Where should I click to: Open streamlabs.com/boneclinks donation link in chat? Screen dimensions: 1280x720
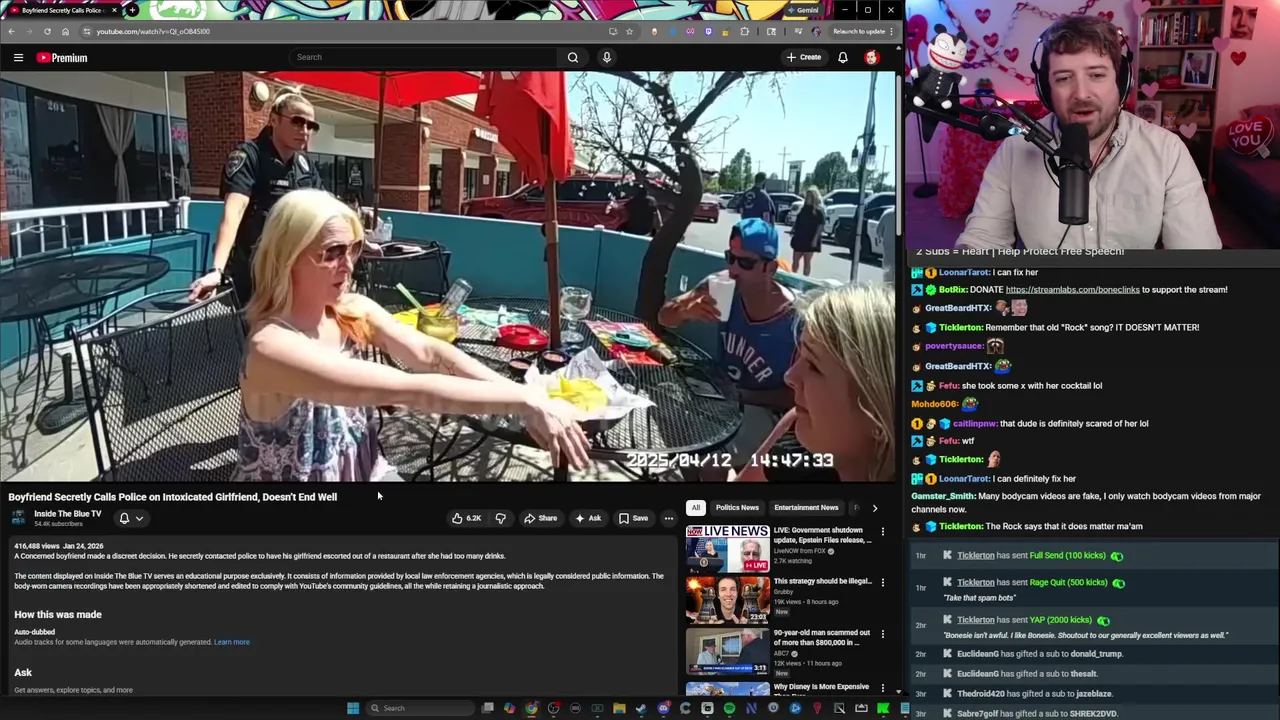pyautogui.click(x=1072, y=290)
